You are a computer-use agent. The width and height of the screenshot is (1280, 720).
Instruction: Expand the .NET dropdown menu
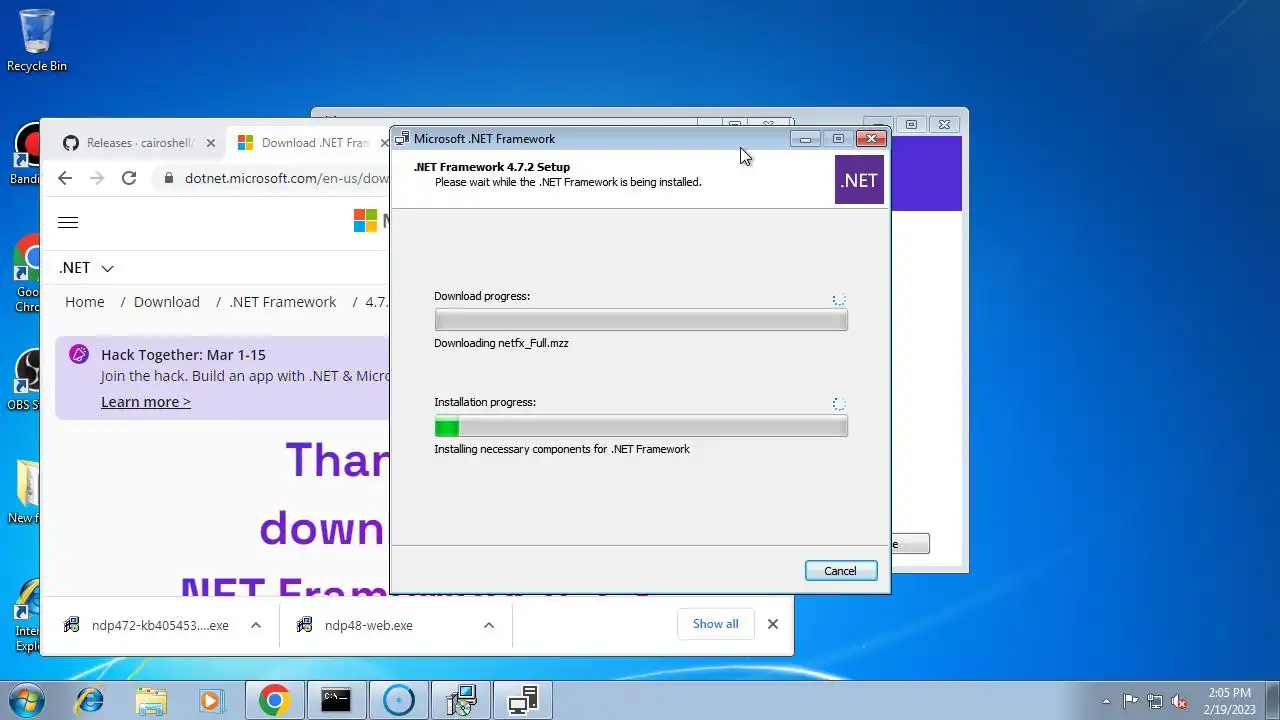[x=86, y=268]
